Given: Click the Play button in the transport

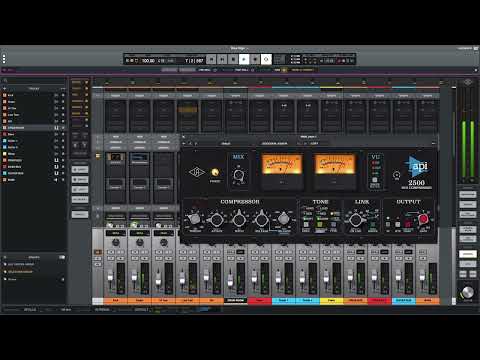Looking at the screenshot, I should [x=244, y=59].
